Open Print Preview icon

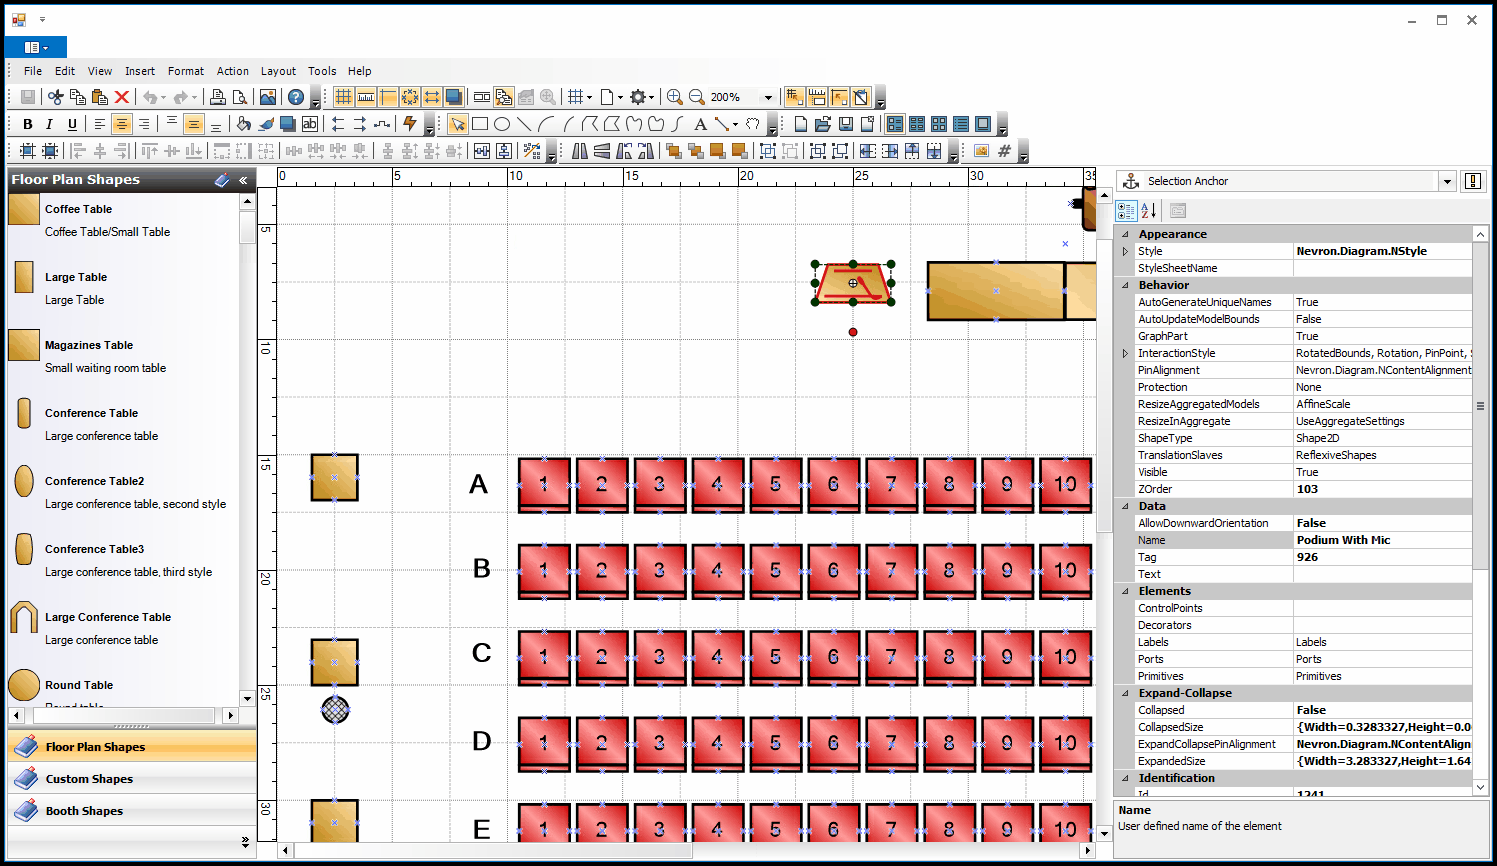point(240,97)
